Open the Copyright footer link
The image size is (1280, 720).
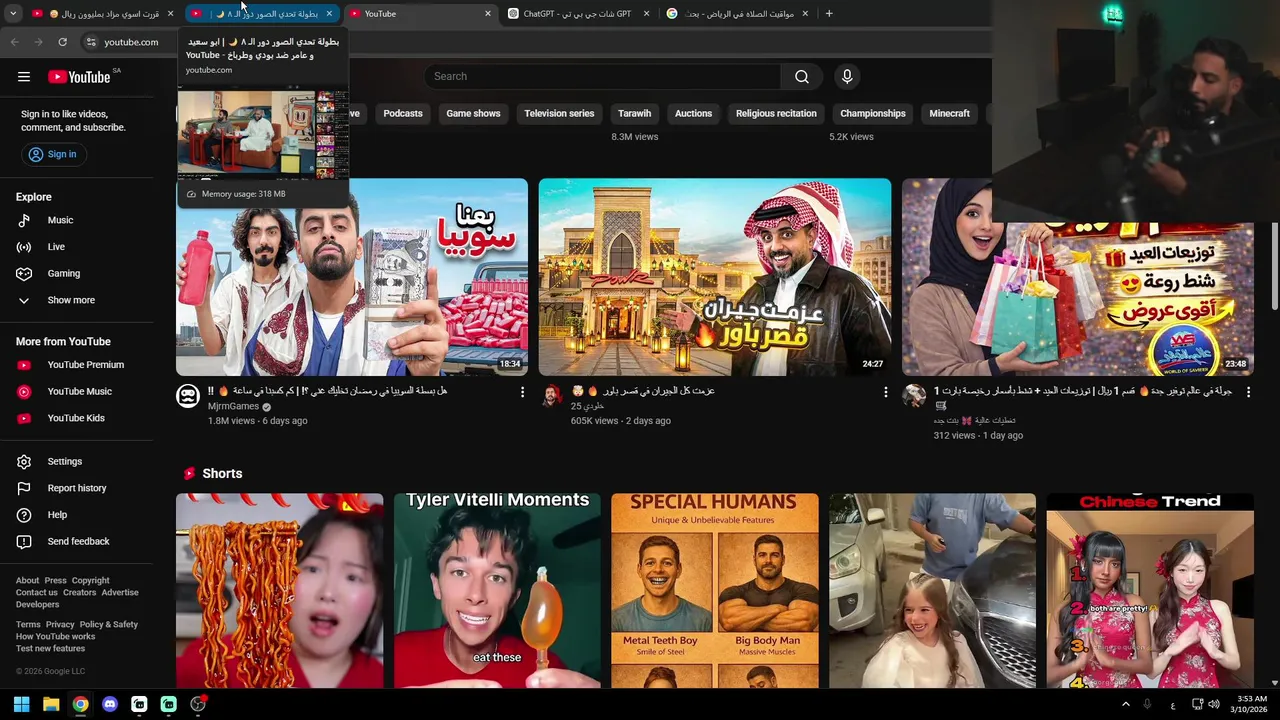click(90, 581)
